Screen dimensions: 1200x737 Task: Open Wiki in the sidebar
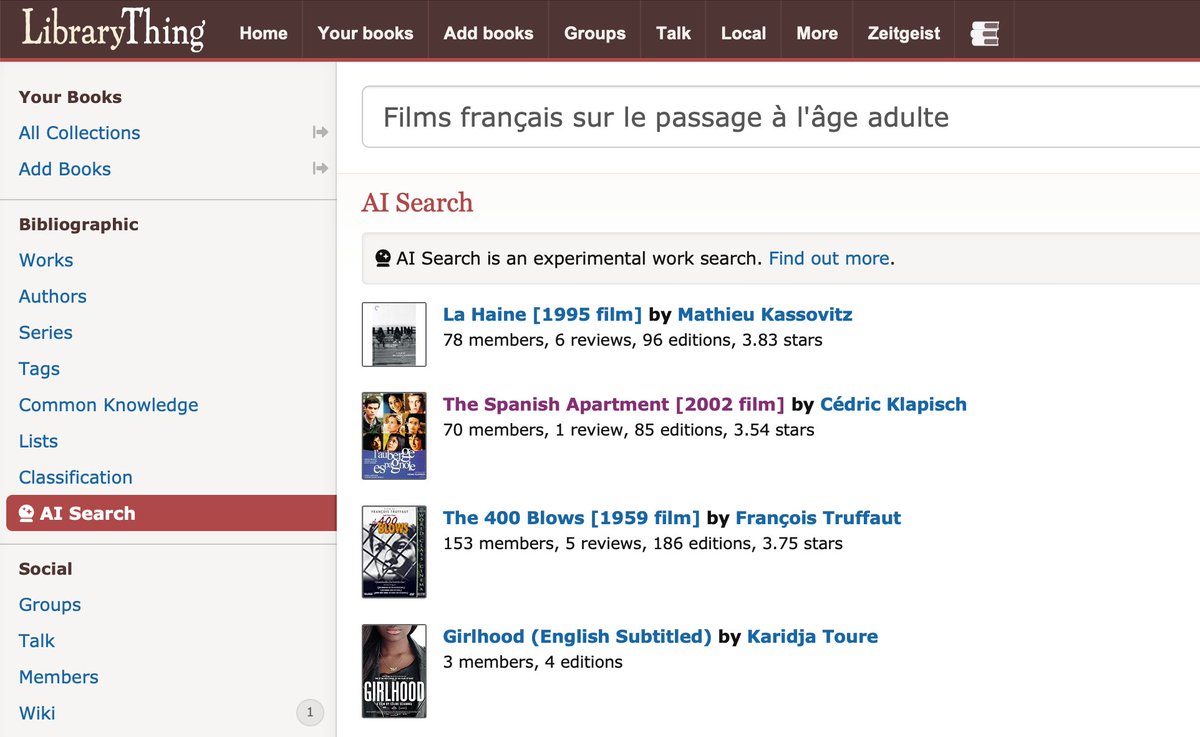pos(37,713)
